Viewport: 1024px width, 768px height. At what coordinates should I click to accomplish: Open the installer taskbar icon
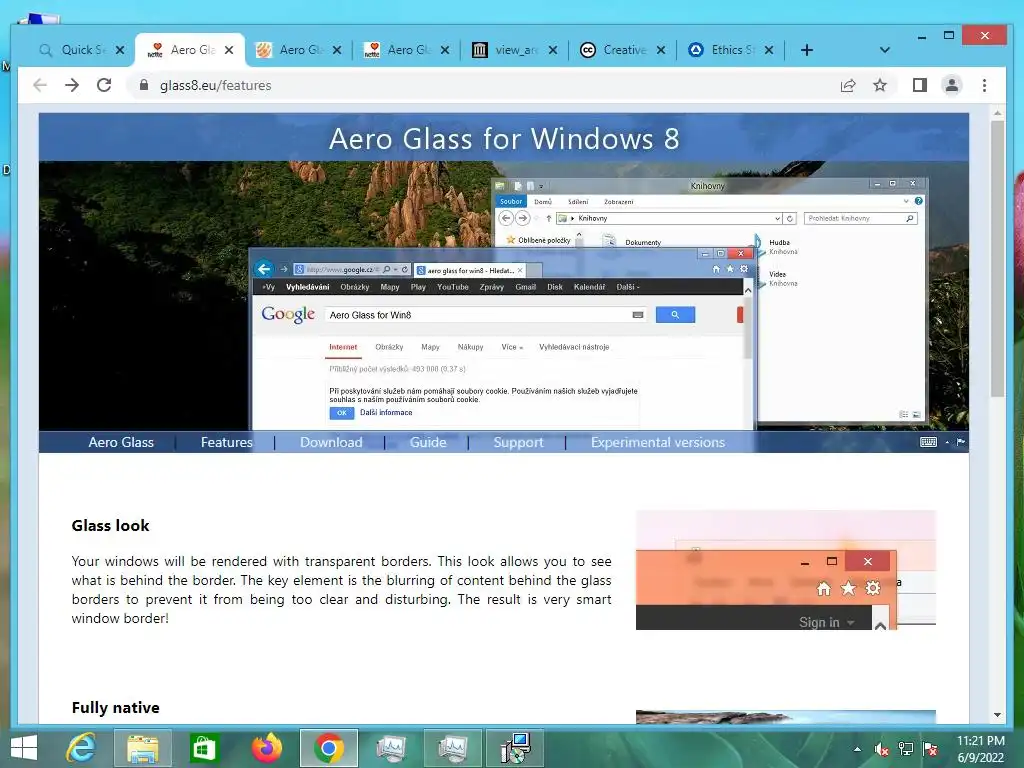click(x=515, y=748)
